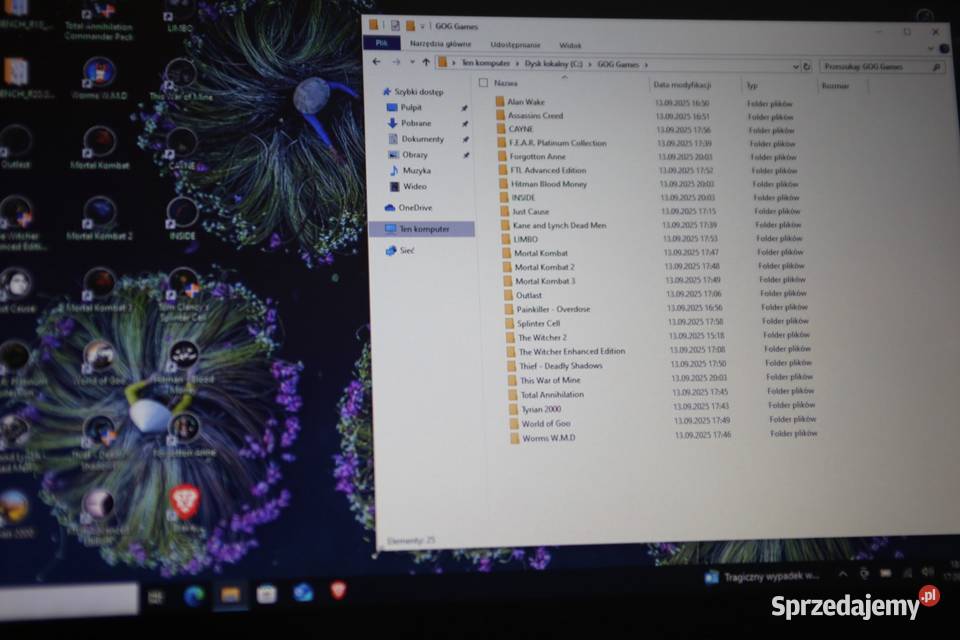
Task: Expand the chevron after Ten komputer breadcrumb
Action: pyautogui.click(x=517, y=63)
